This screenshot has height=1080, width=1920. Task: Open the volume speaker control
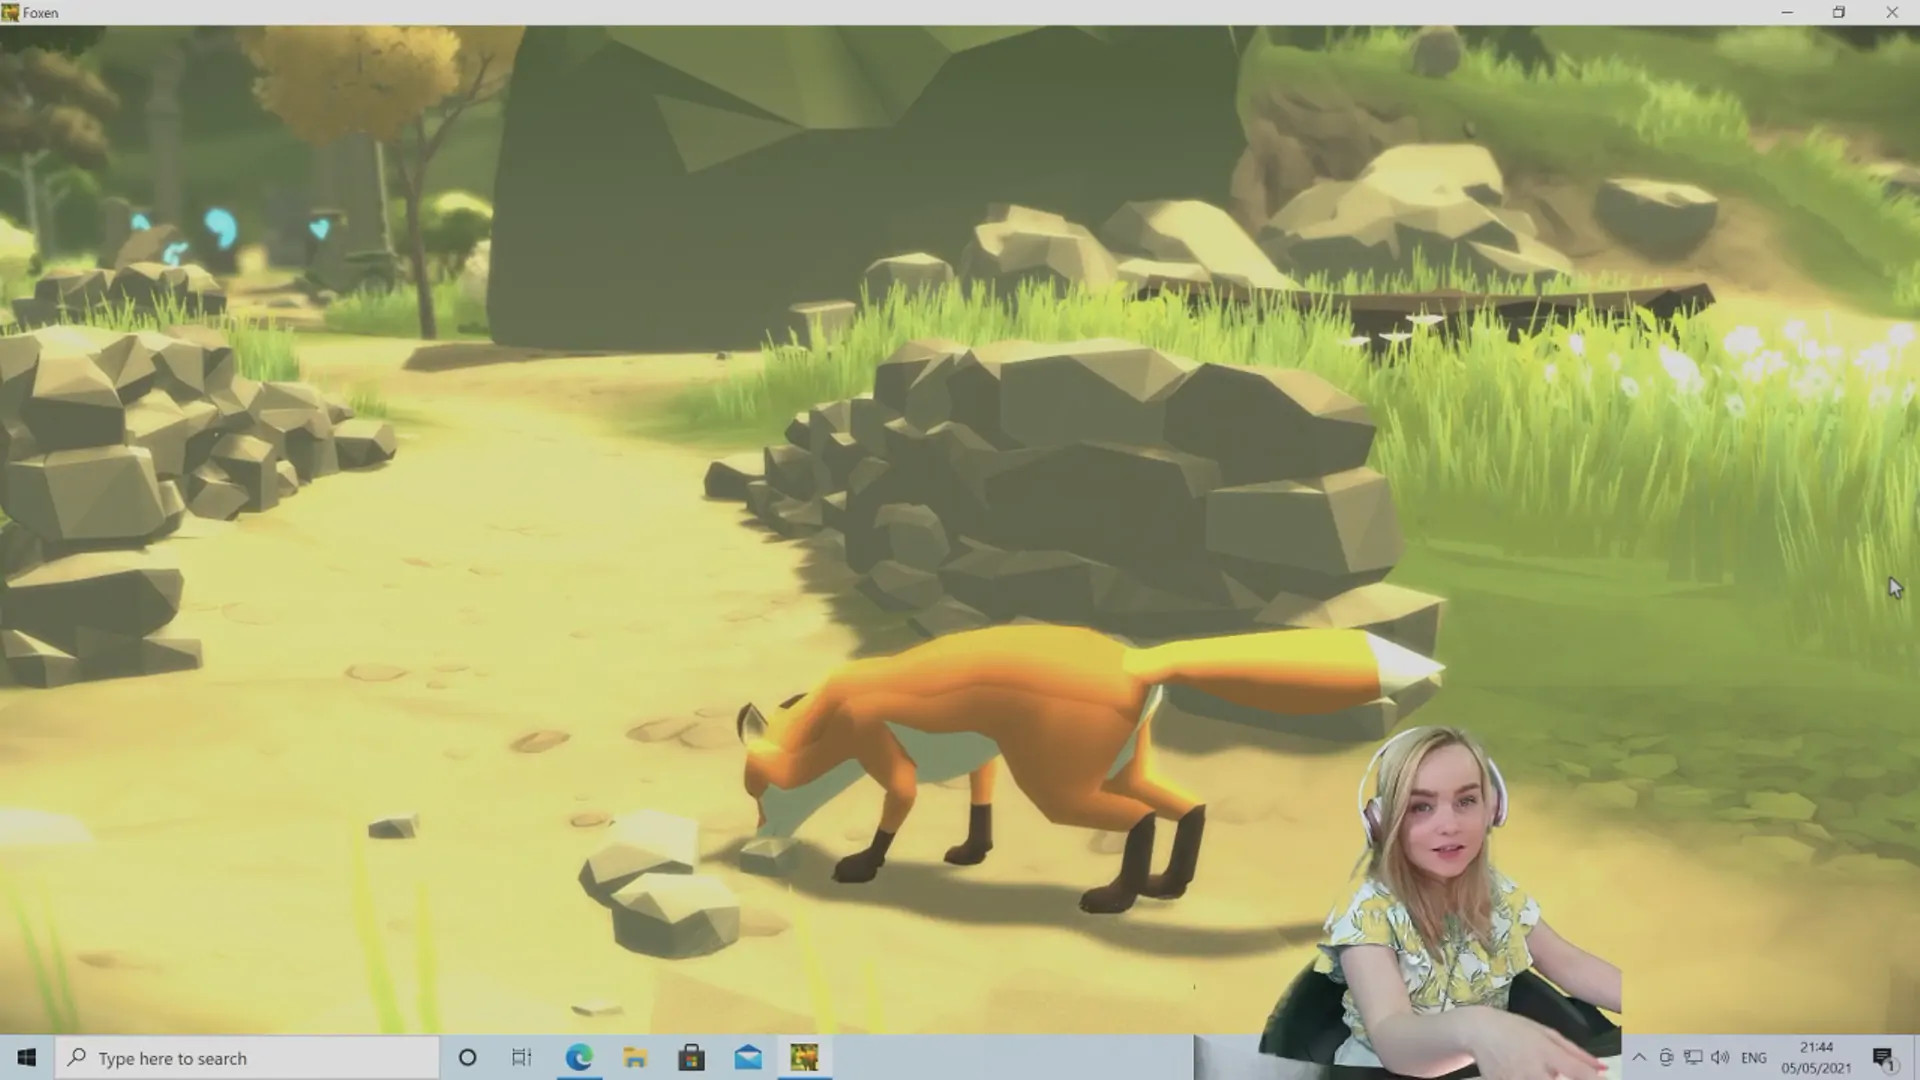[1720, 1058]
